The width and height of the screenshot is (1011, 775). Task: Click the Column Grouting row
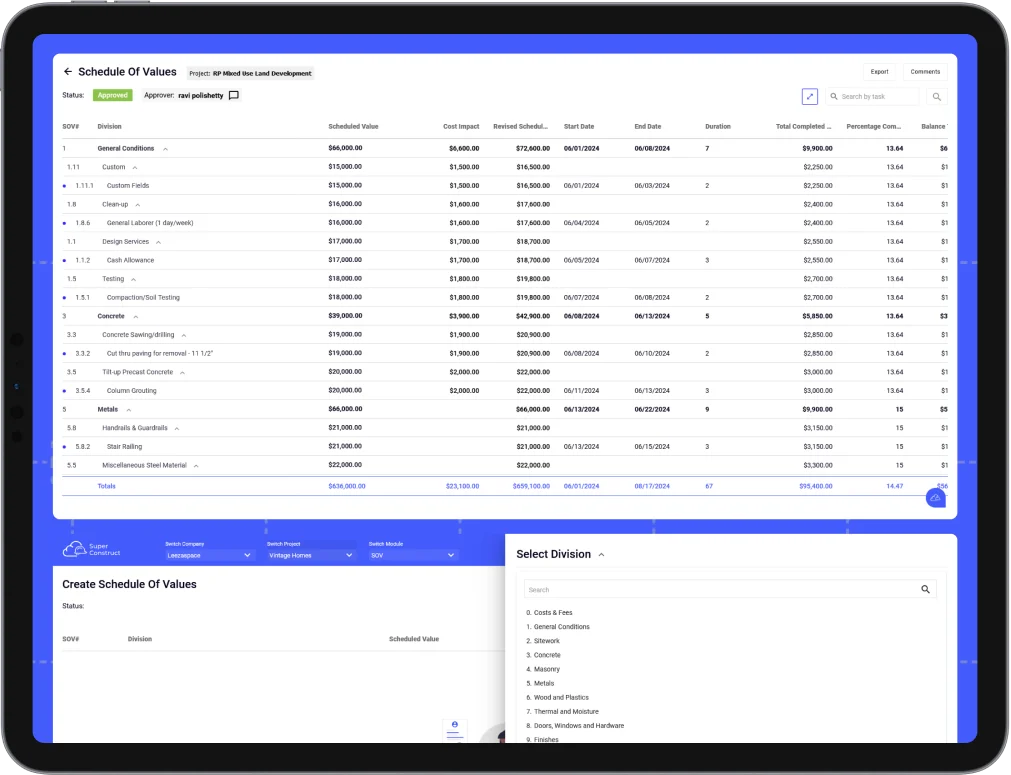pos(505,391)
